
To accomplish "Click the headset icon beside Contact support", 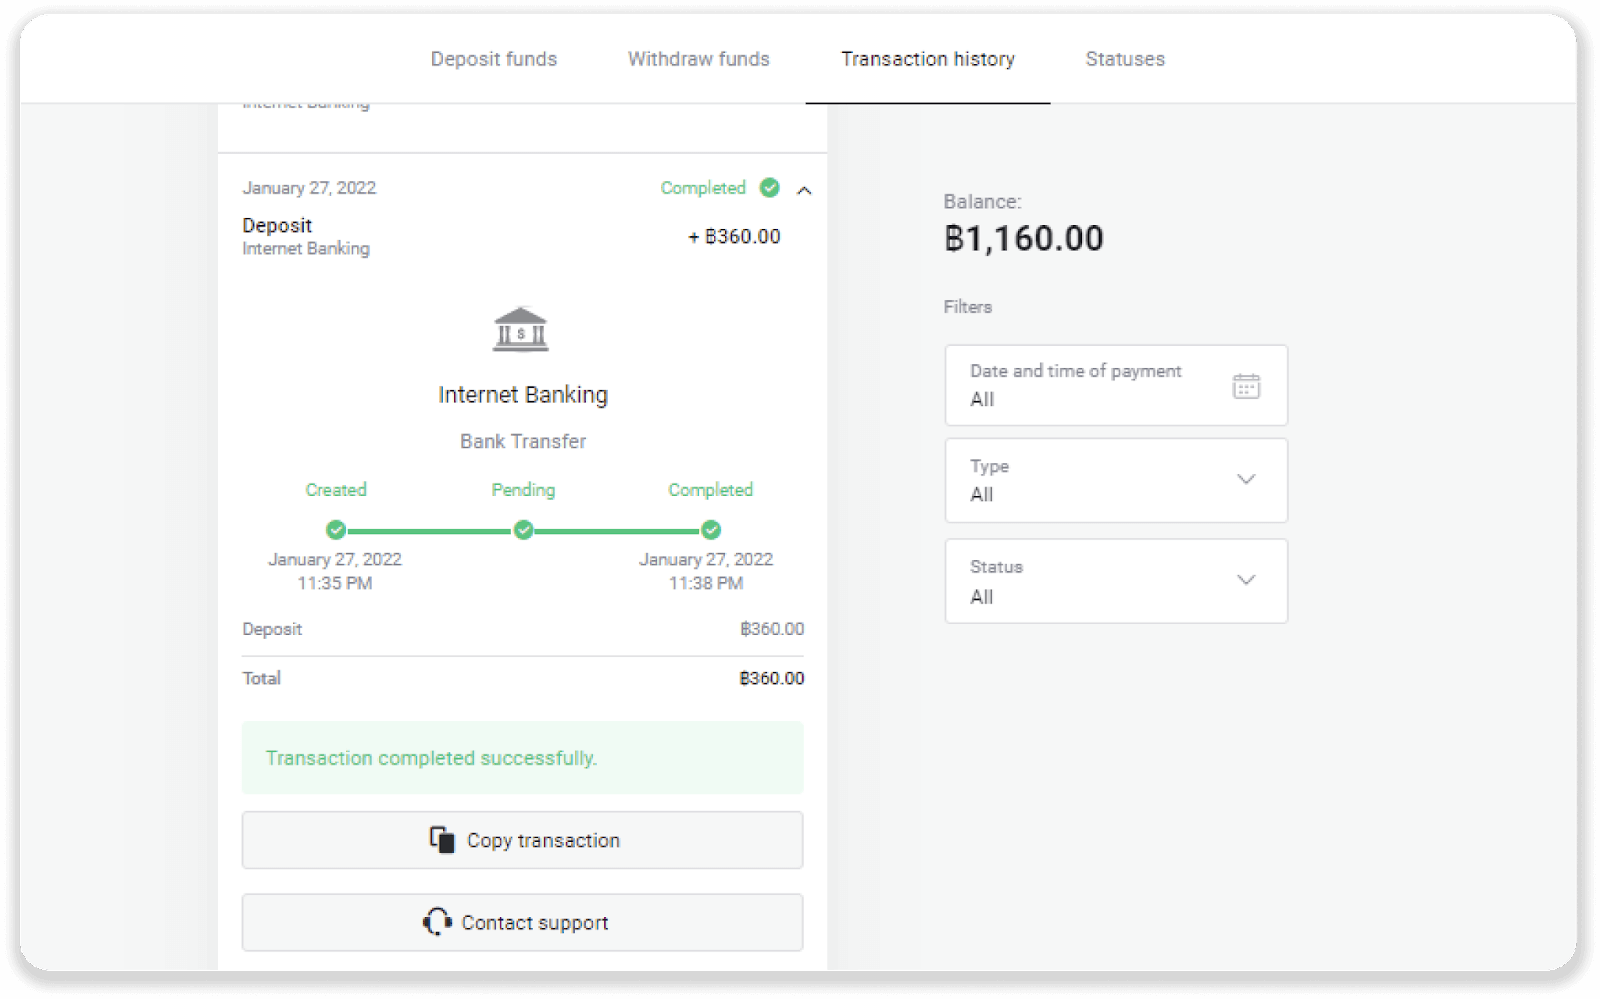I will 437,922.
